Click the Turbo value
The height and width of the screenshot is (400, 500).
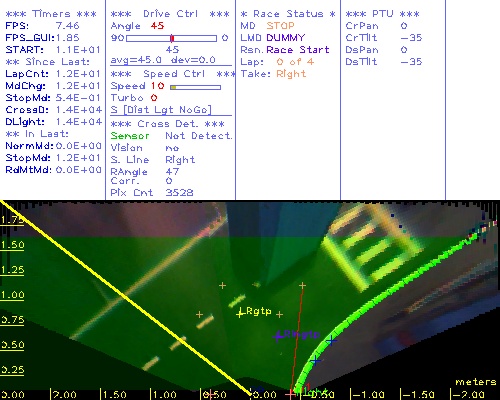click(x=154, y=98)
